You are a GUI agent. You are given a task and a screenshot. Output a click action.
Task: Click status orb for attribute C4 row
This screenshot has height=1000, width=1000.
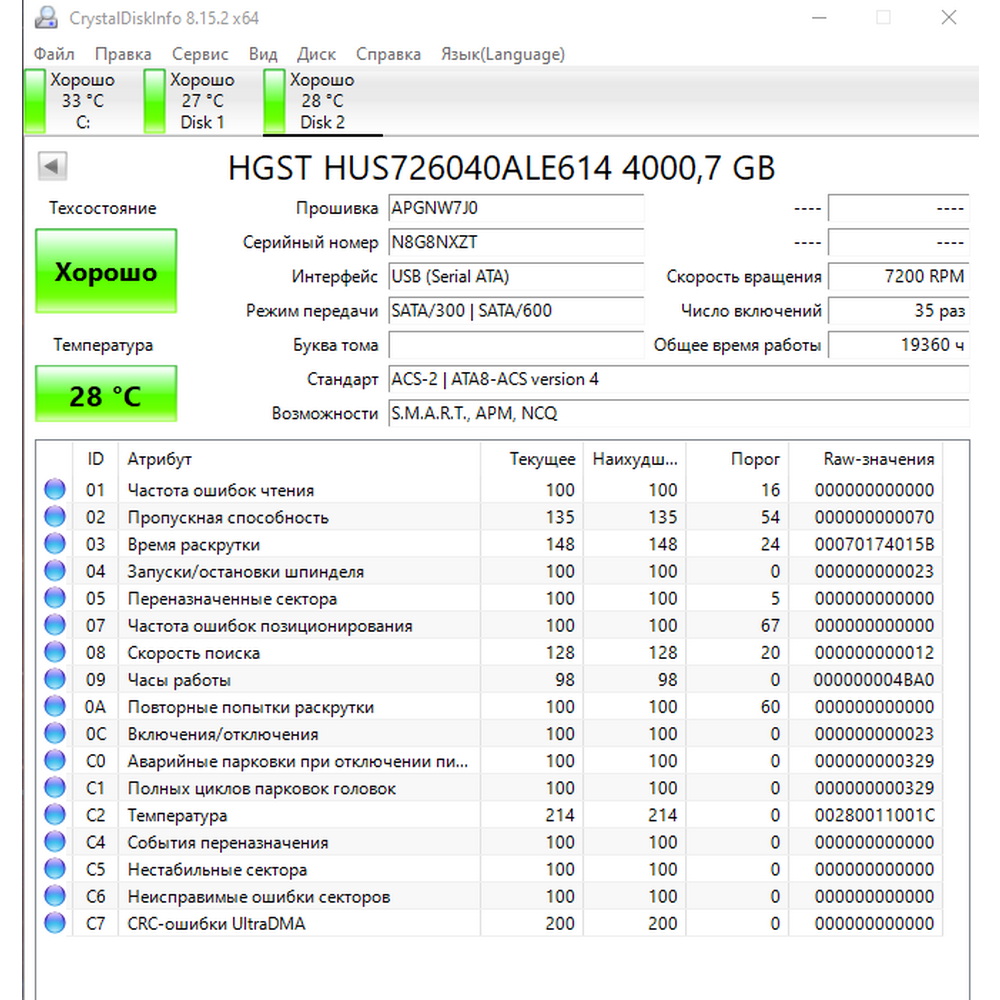pos(55,842)
